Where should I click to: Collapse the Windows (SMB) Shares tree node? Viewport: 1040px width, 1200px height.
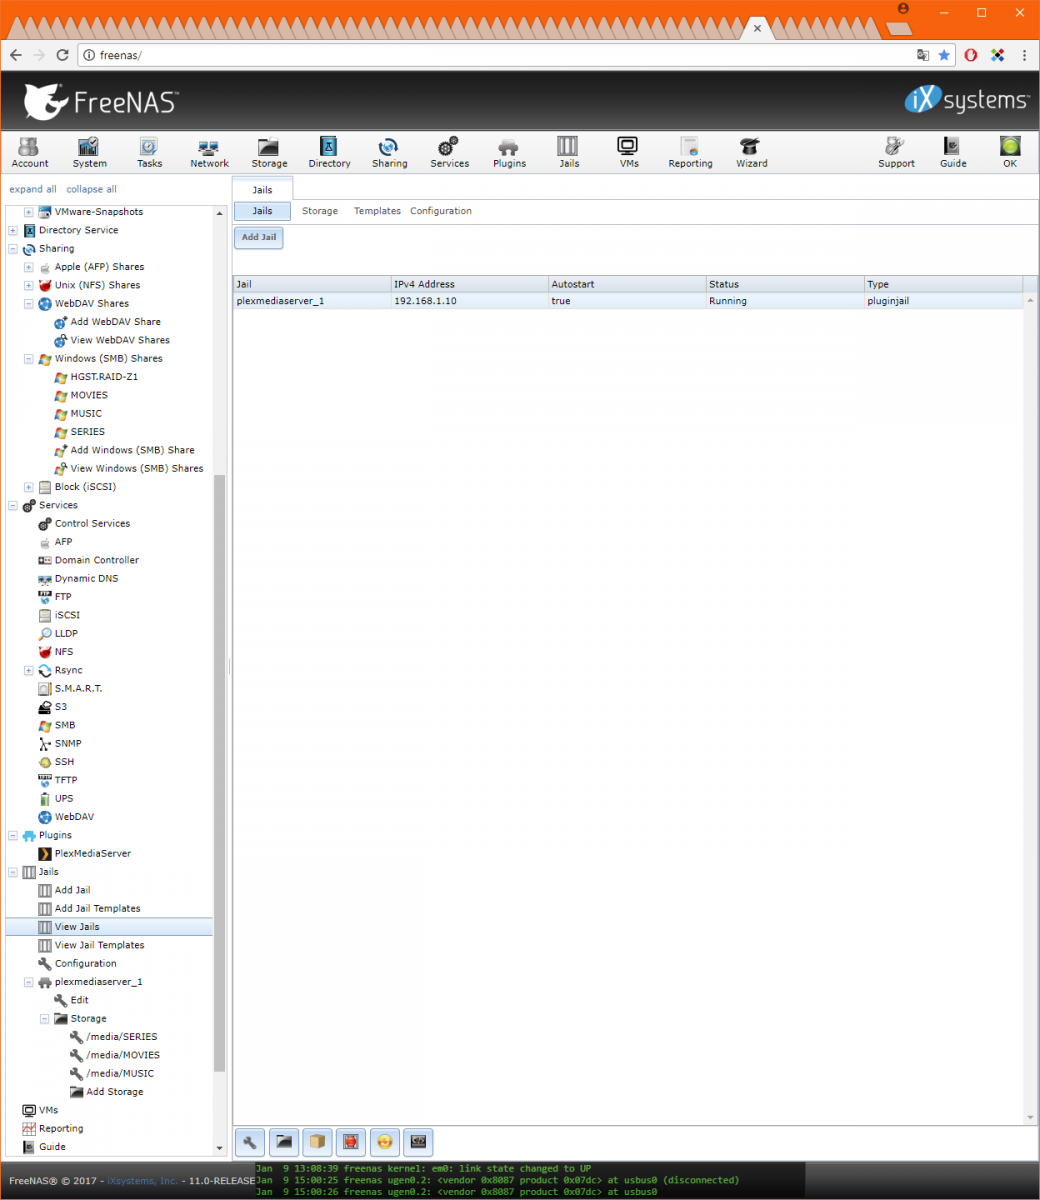click(x=29, y=359)
